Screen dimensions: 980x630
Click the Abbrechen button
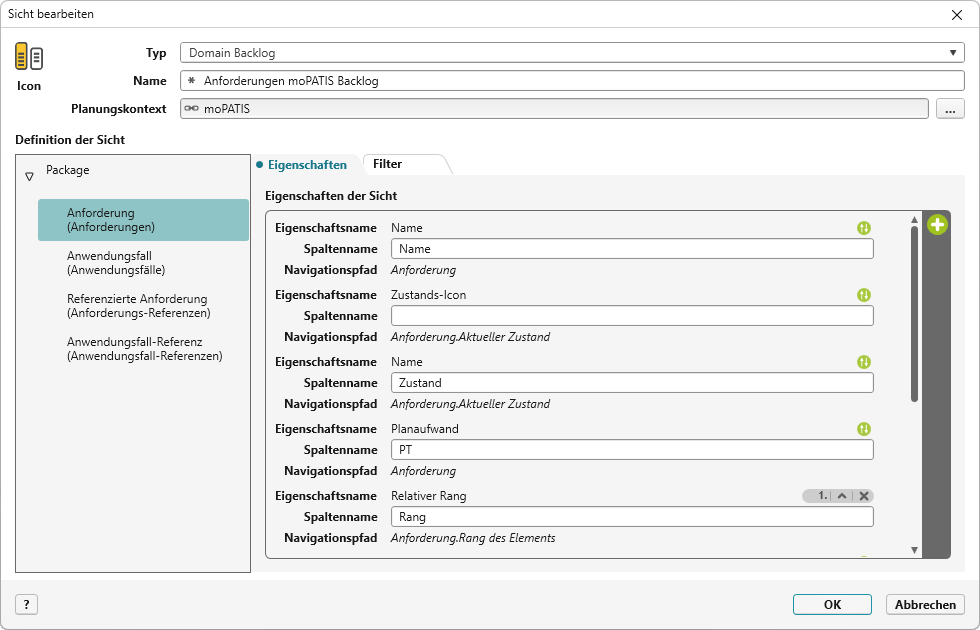click(x=925, y=604)
